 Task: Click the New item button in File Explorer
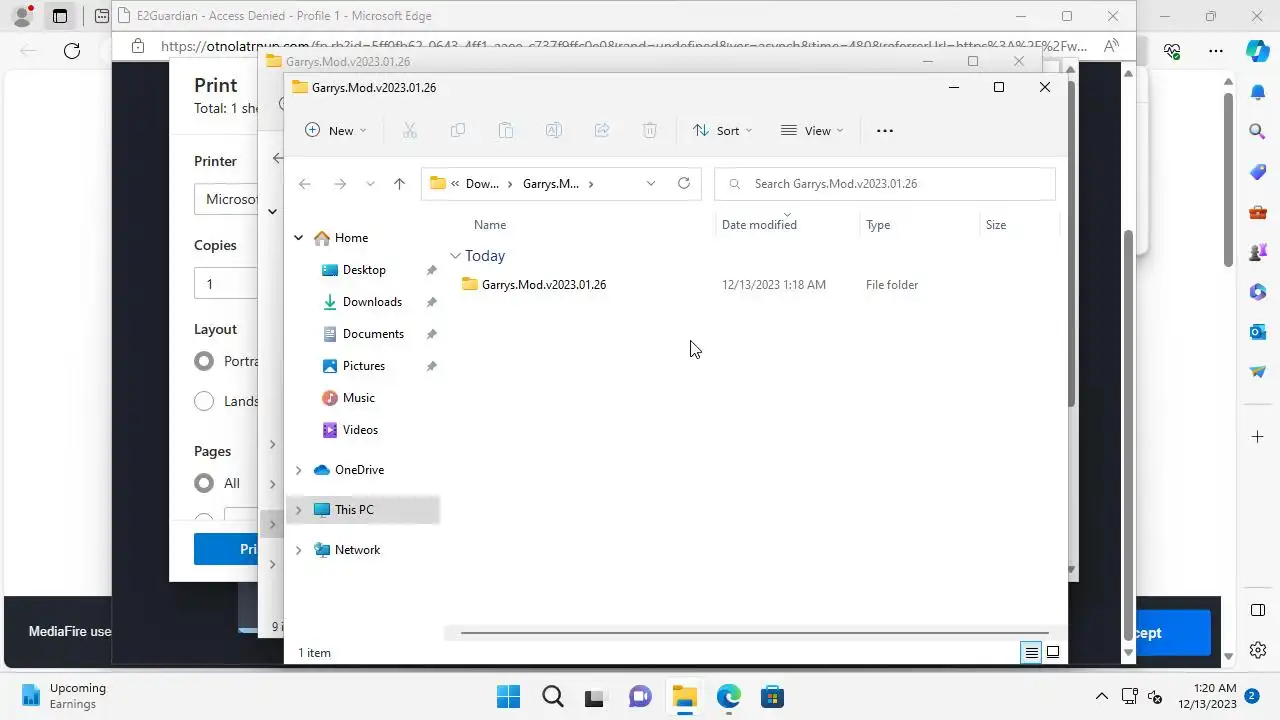tap(335, 130)
